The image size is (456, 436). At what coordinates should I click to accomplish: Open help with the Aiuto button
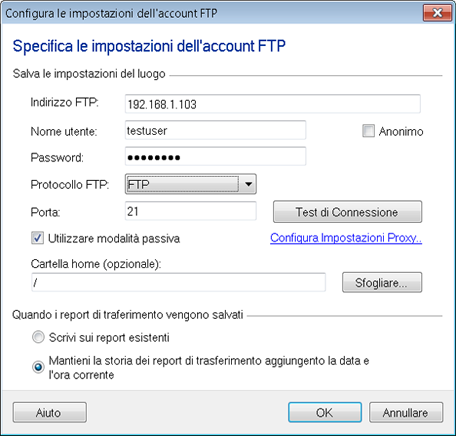[50, 413]
